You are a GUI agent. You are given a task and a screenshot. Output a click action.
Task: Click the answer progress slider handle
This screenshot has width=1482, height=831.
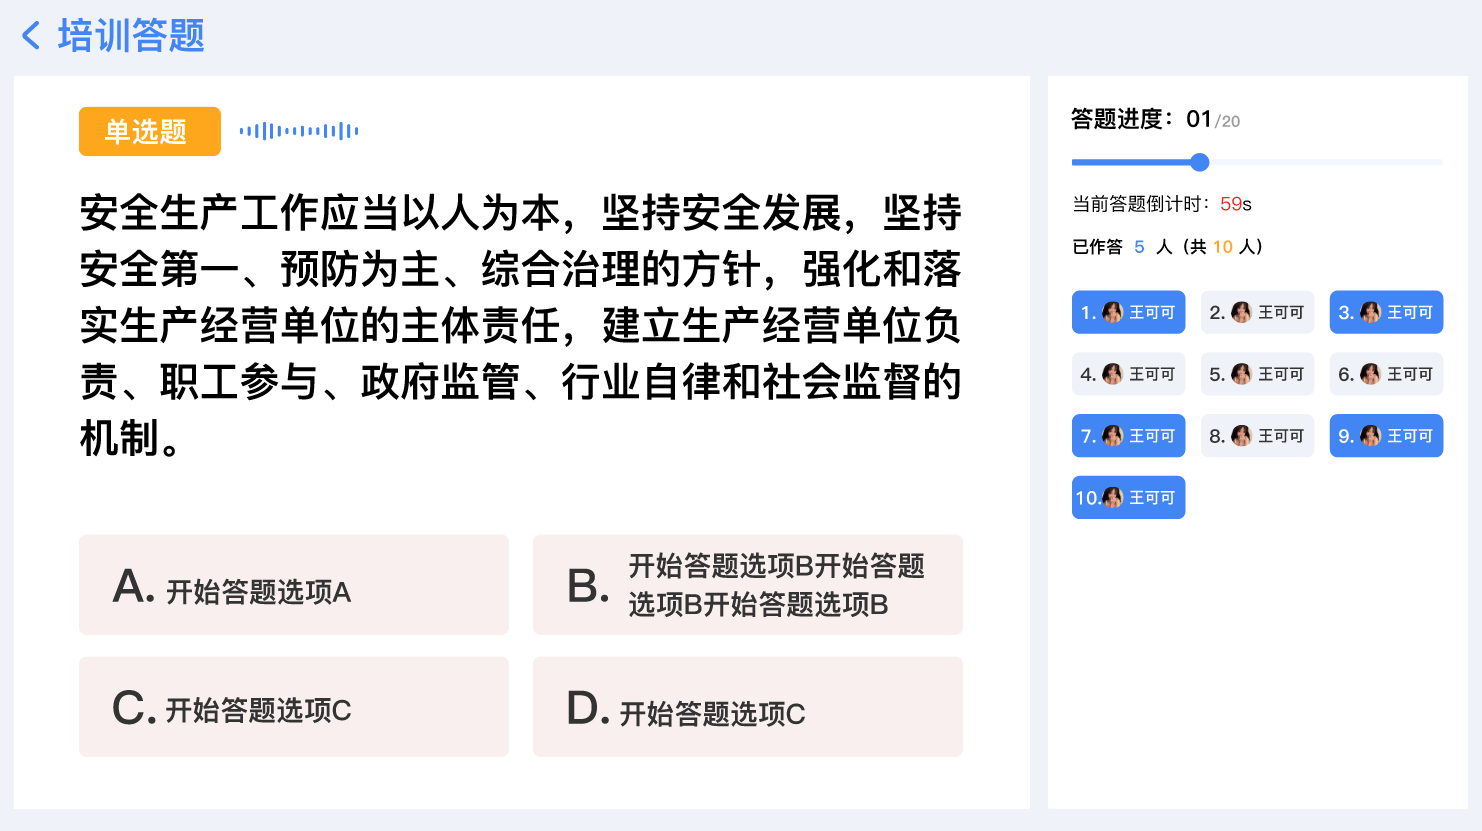(x=1200, y=162)
